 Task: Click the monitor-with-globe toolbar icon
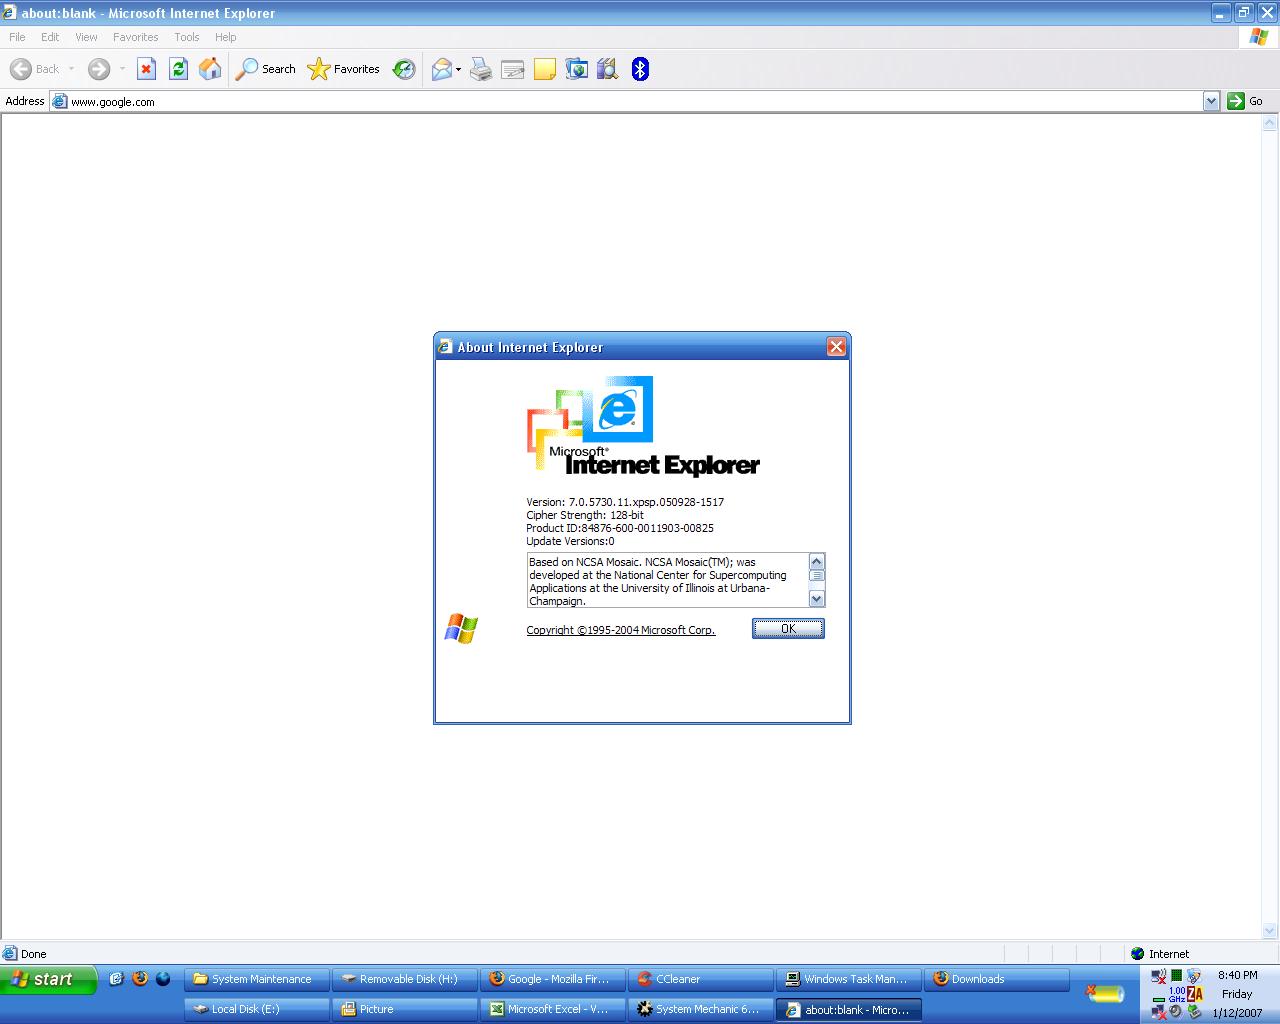coord(577,69)
